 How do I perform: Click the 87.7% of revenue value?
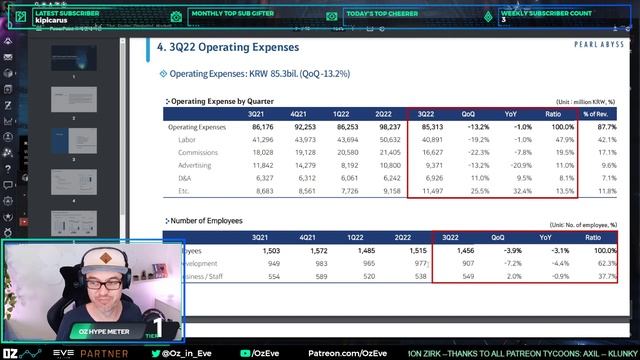tap(607, 127)
